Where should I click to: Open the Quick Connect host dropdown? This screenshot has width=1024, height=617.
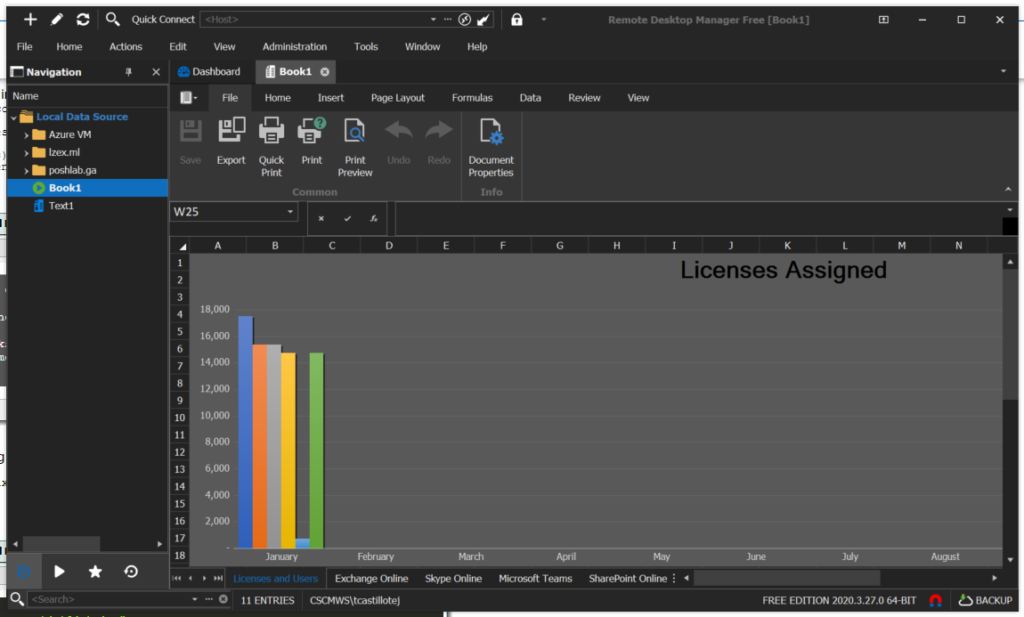[433, 19]
